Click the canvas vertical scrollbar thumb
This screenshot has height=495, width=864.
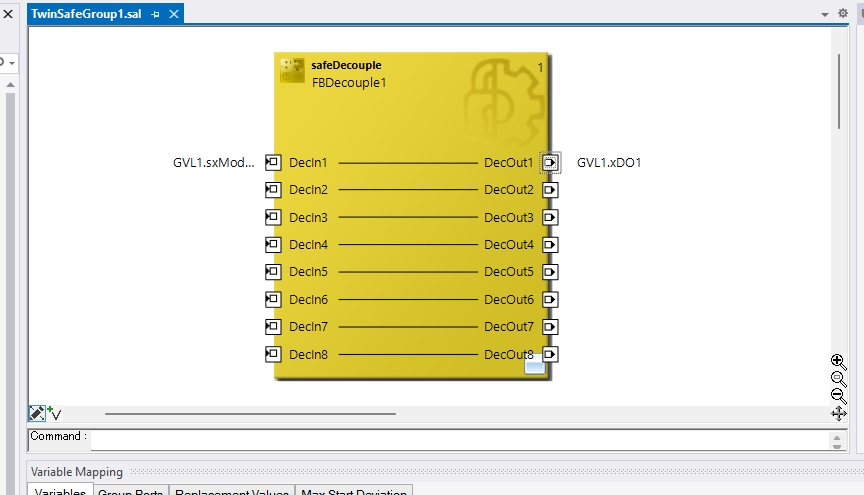click(x=839, y=92)
